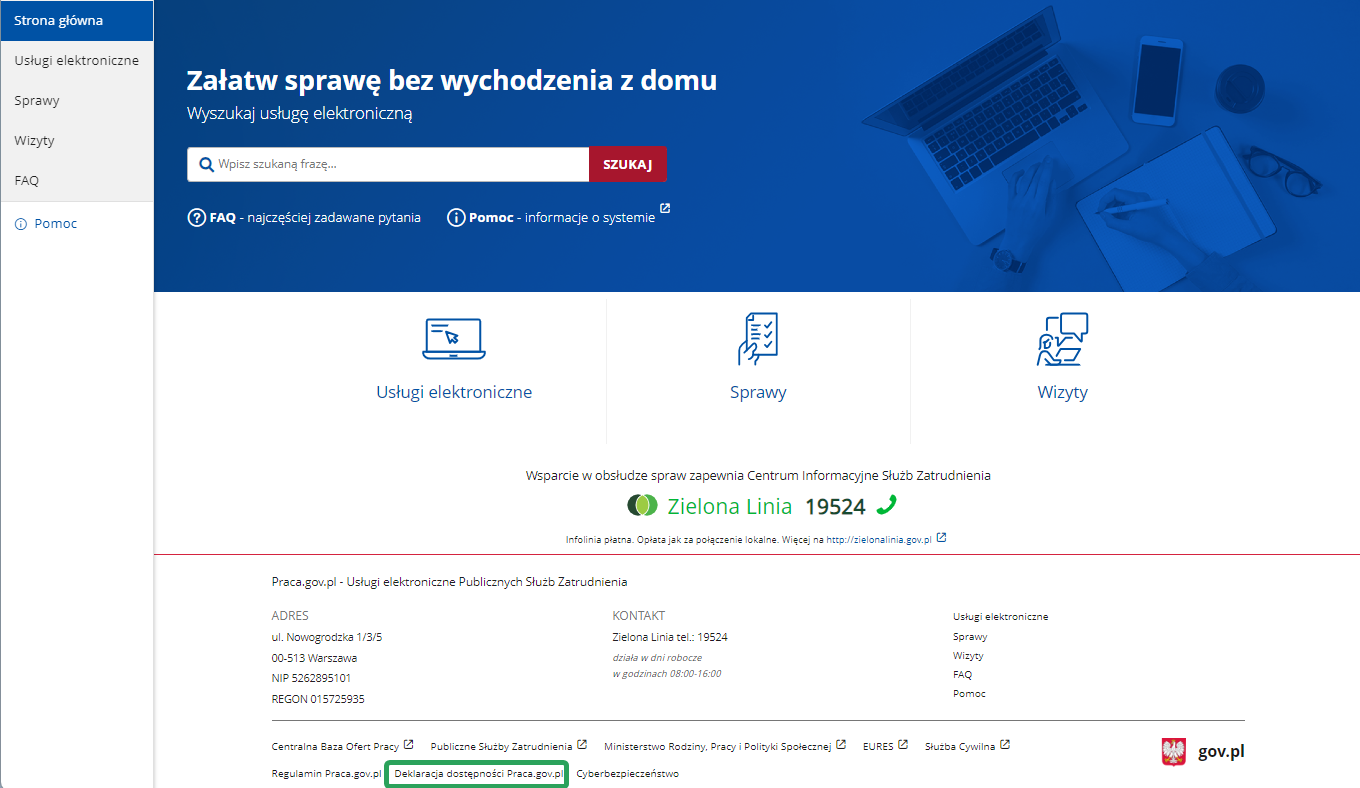Click the REGON 015725935 text
This screenshot has width=1360, height=788.
(x=318, y=699)
